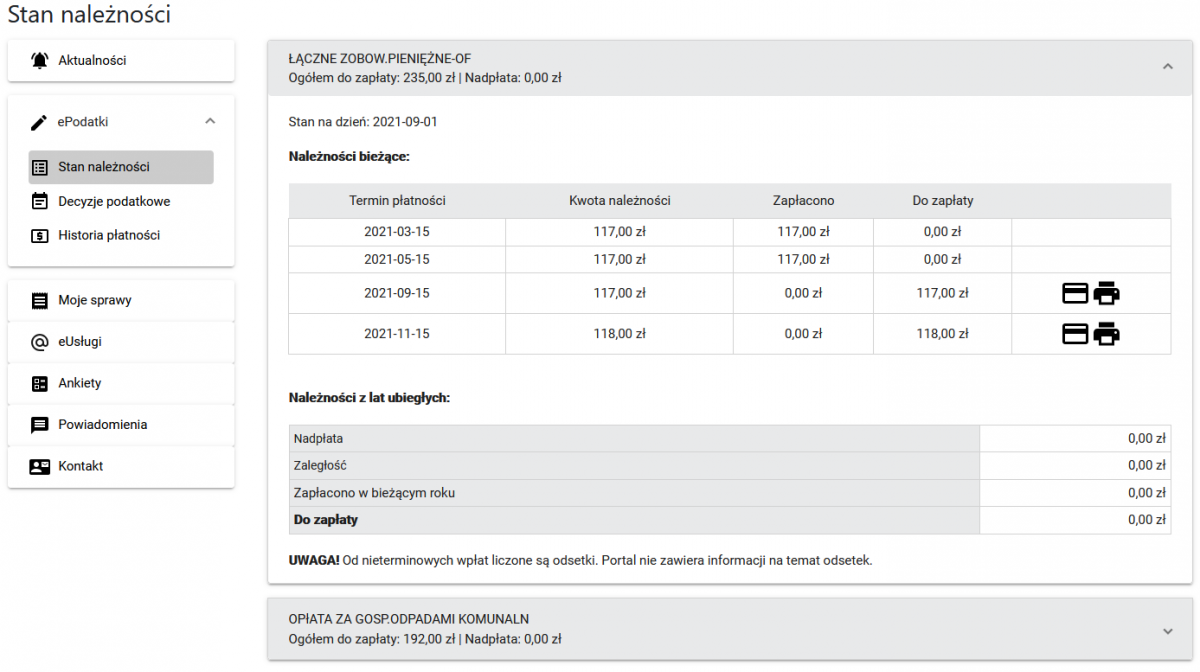Print the 2021-11-15 installment using printer icon

1106,334
